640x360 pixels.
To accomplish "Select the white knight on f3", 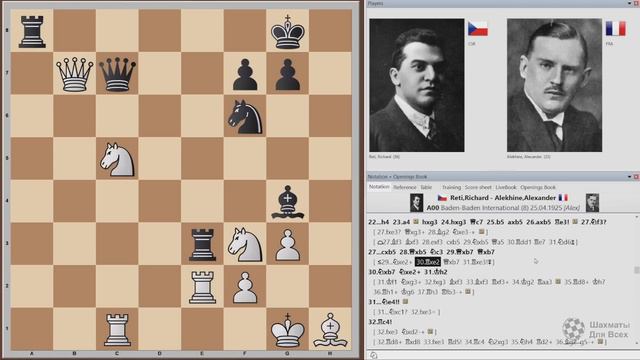I will [245, 244].
